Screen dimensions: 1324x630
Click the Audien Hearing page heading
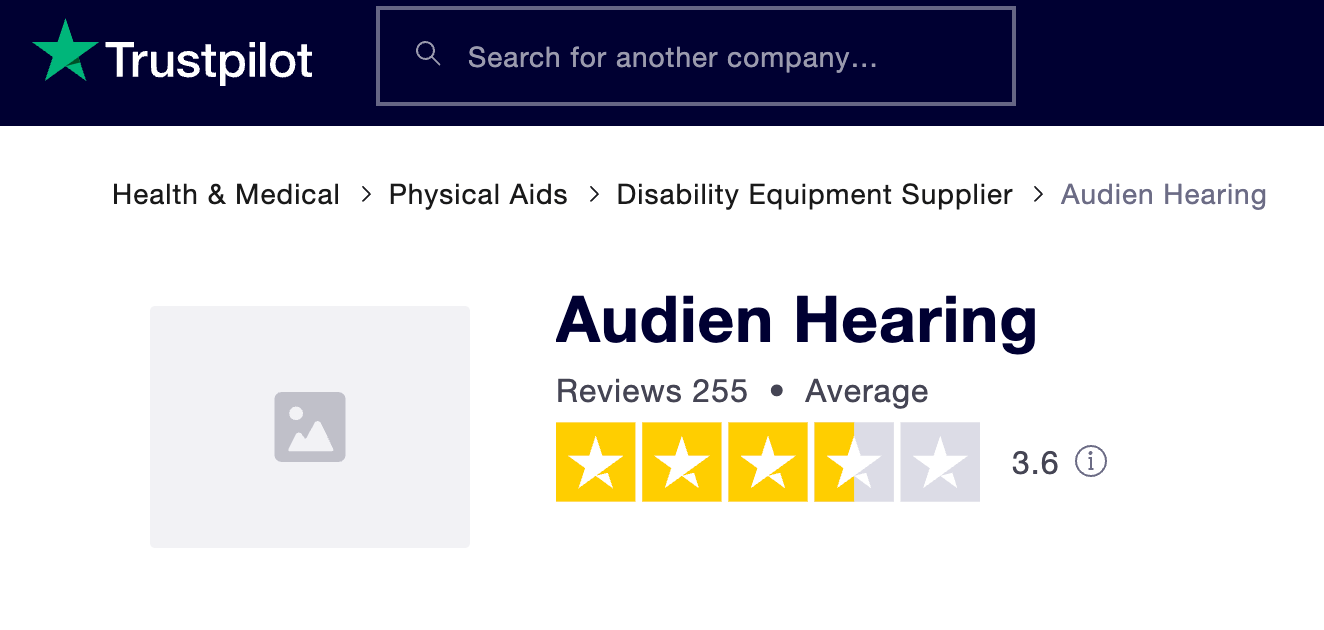pyautogui.click(x=796, y=320)
